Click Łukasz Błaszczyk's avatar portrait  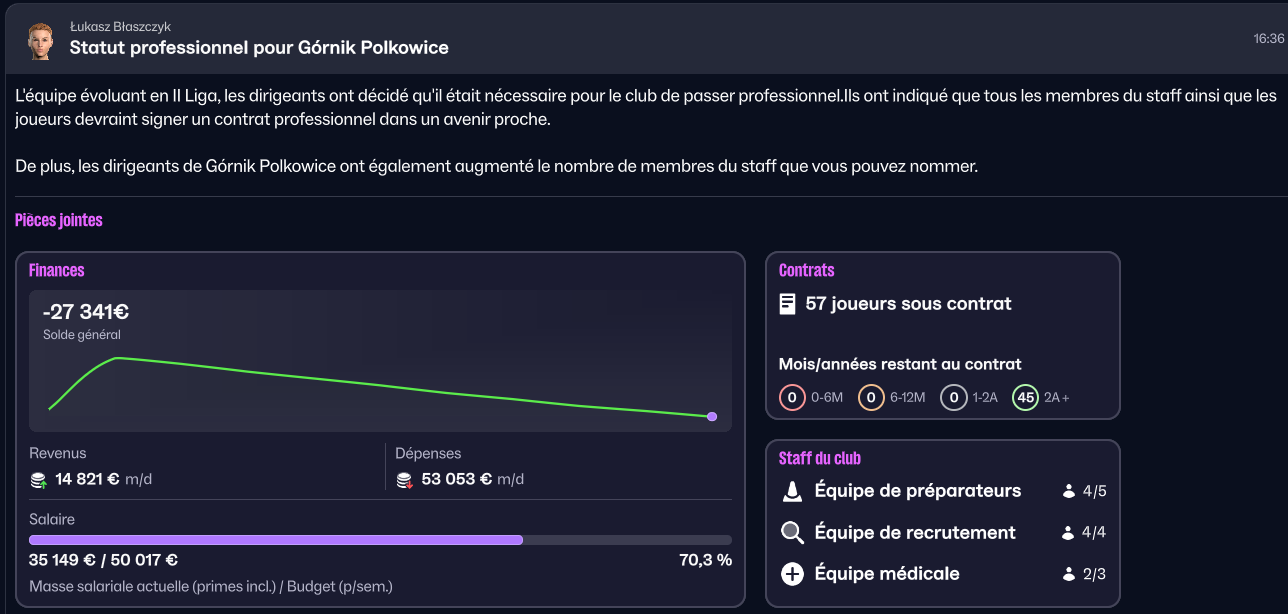click(x=39, y=40)
